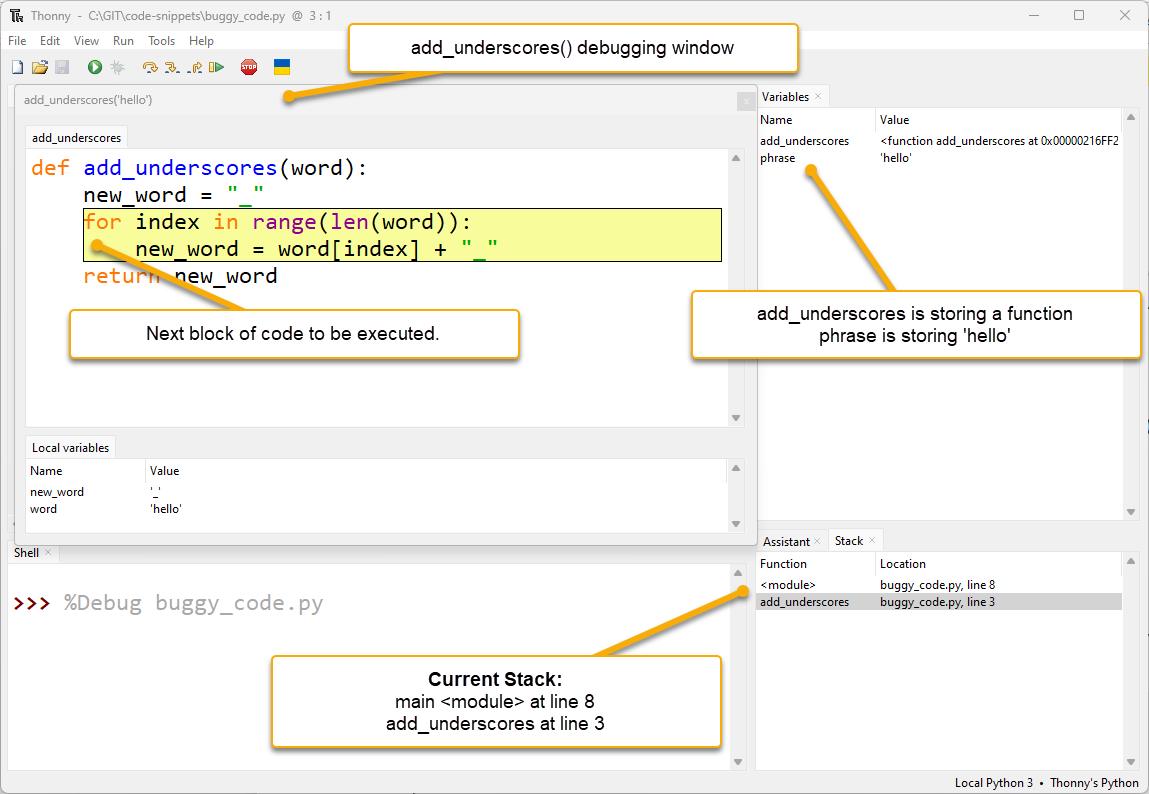Viewport: 1149px width, 794px height.
Task: Select the Local variables tab
Action: pyautogui.click(x=70, y=448)
